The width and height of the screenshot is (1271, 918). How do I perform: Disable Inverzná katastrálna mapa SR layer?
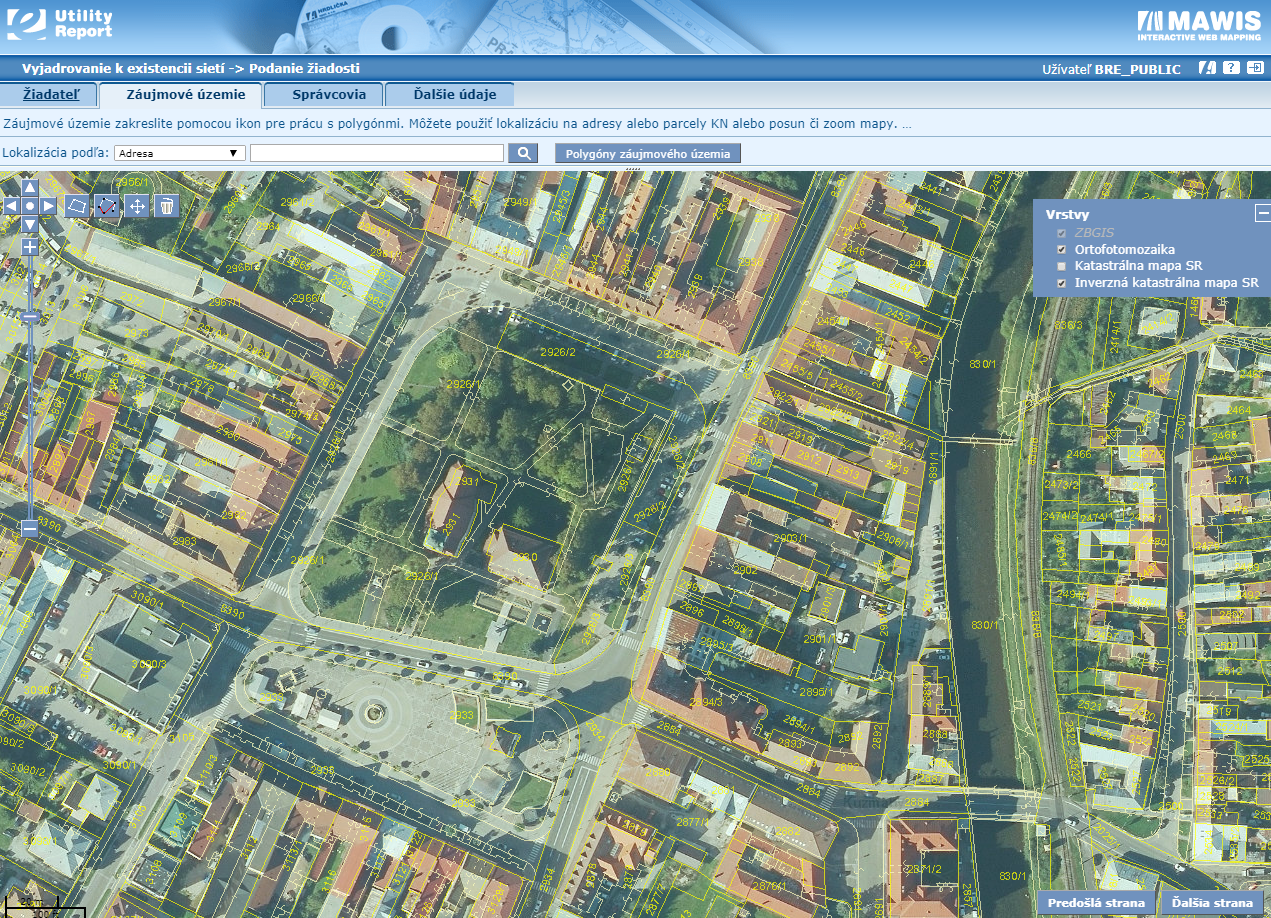(1062, 283)
